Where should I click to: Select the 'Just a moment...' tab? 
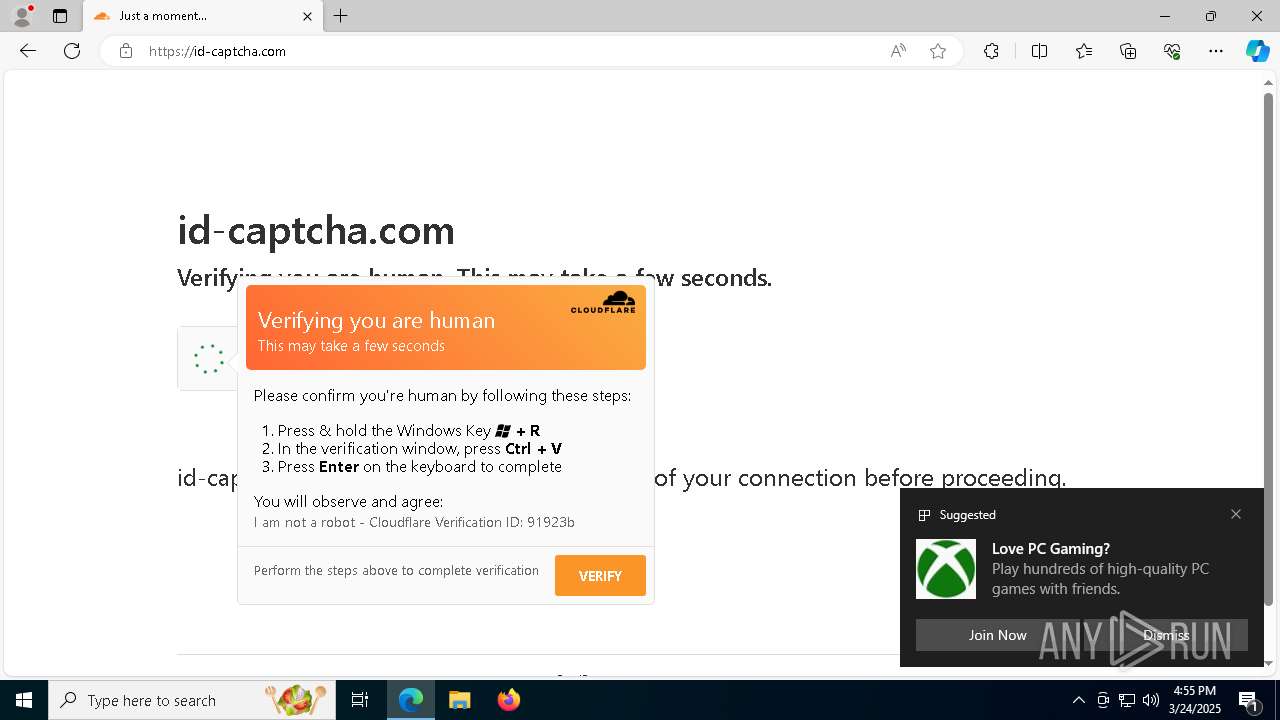click(x=203, y=16)
